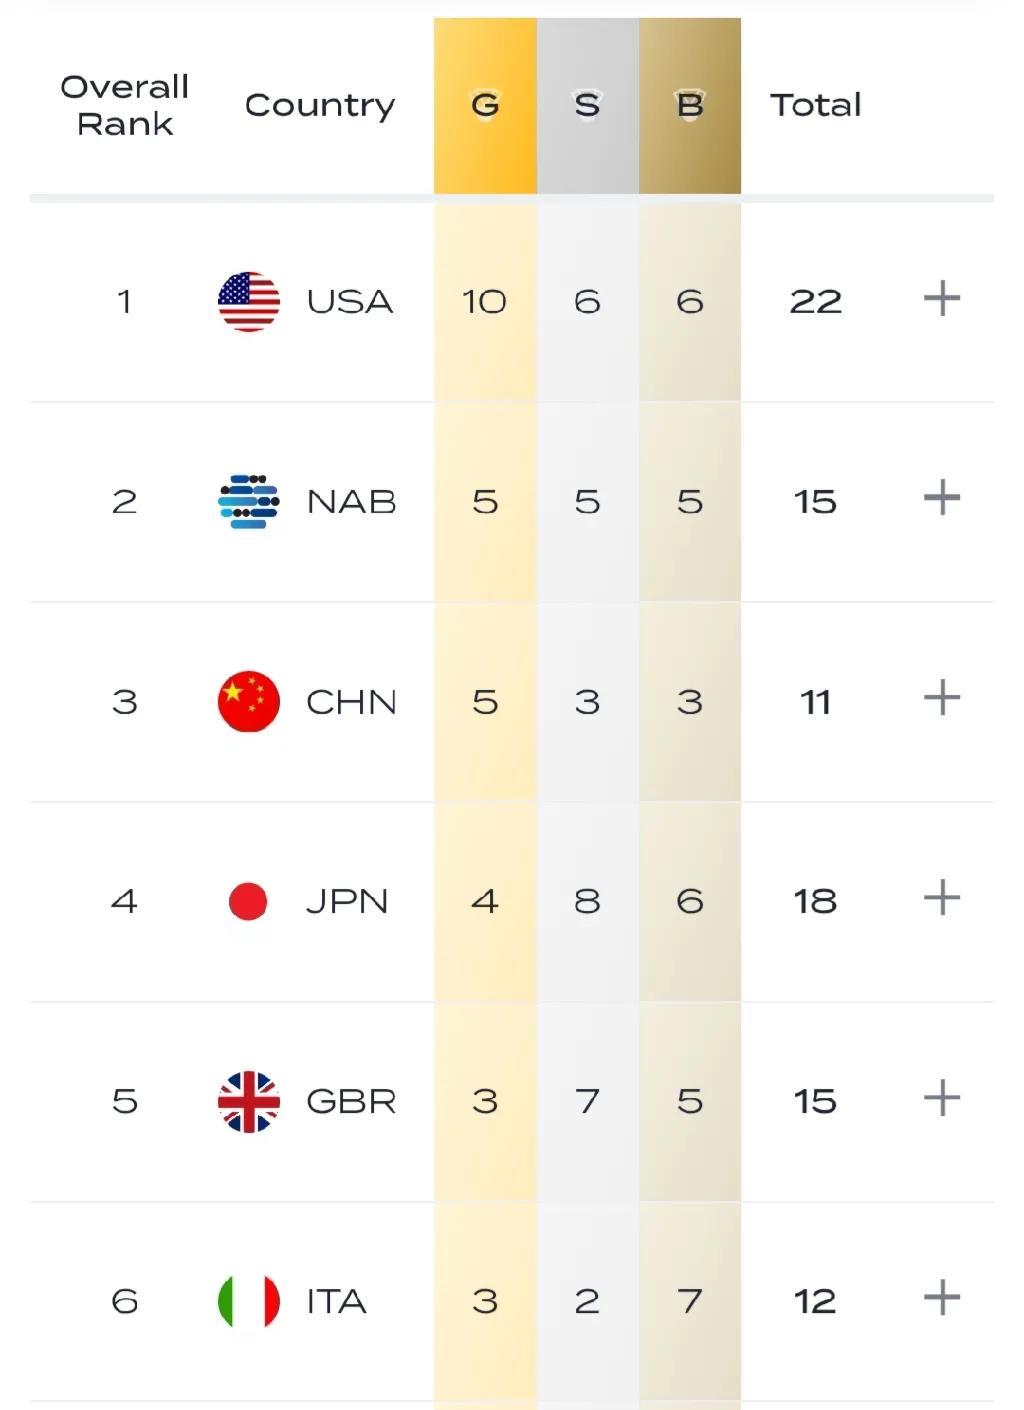This screenshot has height=1410, width=1024.
Task: Select the GBR country name
Action: click(x=351, y=1101)
